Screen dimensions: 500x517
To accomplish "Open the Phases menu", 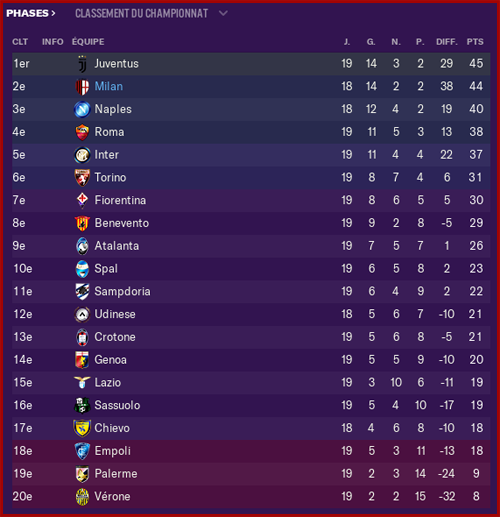I will pyautogui.click(x=31, y=13).
